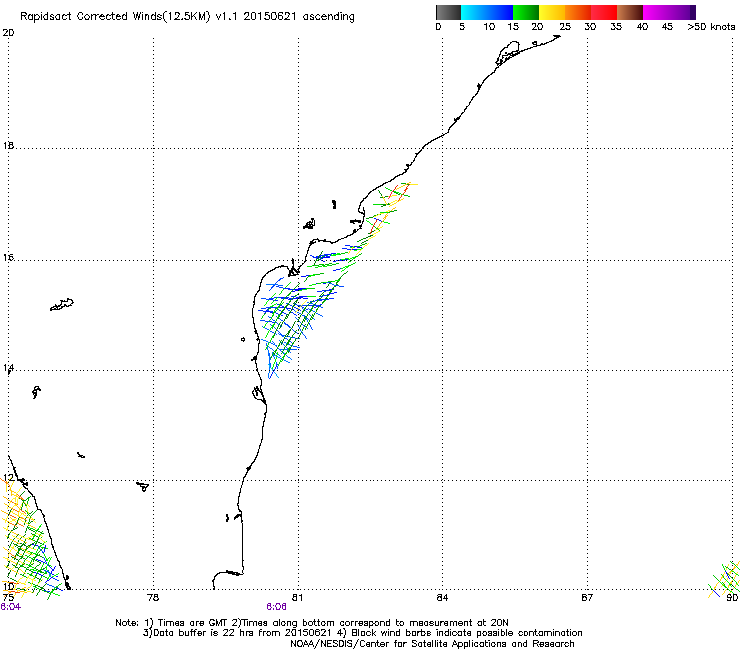Image resolution: width=740 pixels, height=650 pixels.
Task: Click the longitude label '81'
Action: pos(297,598)
